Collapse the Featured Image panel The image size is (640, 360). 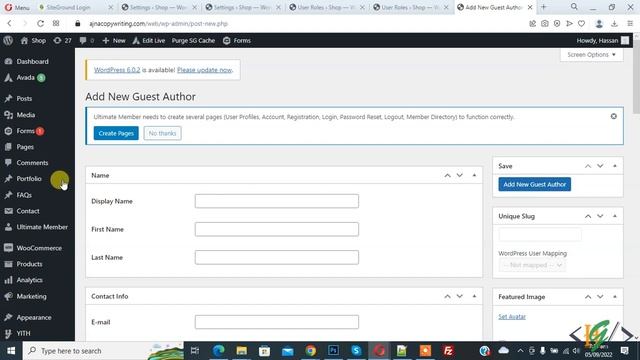(x=614, y=297)
